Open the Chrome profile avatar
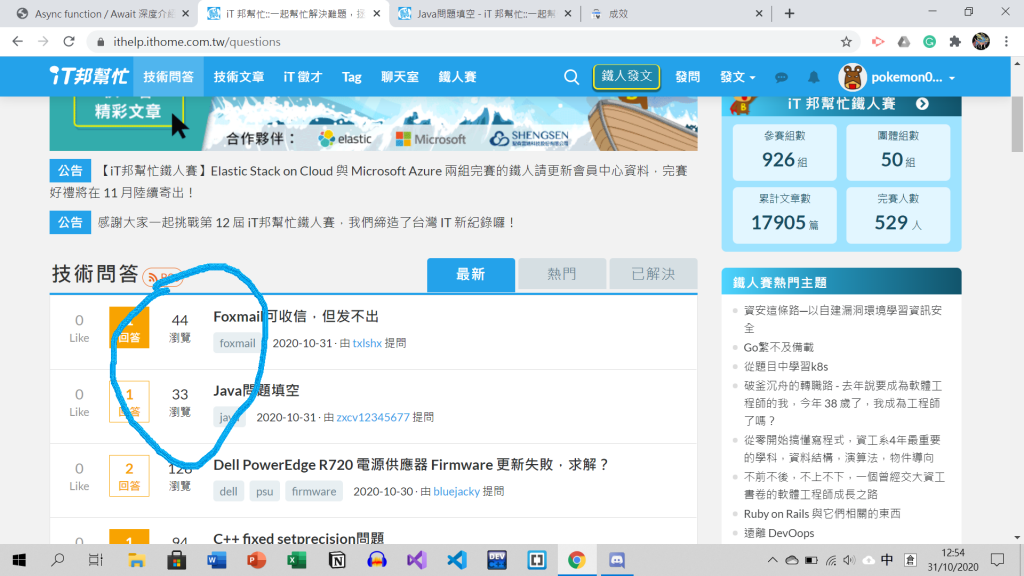The width and height of the screenshot is (1024, 576). click(x=981, y=41)
